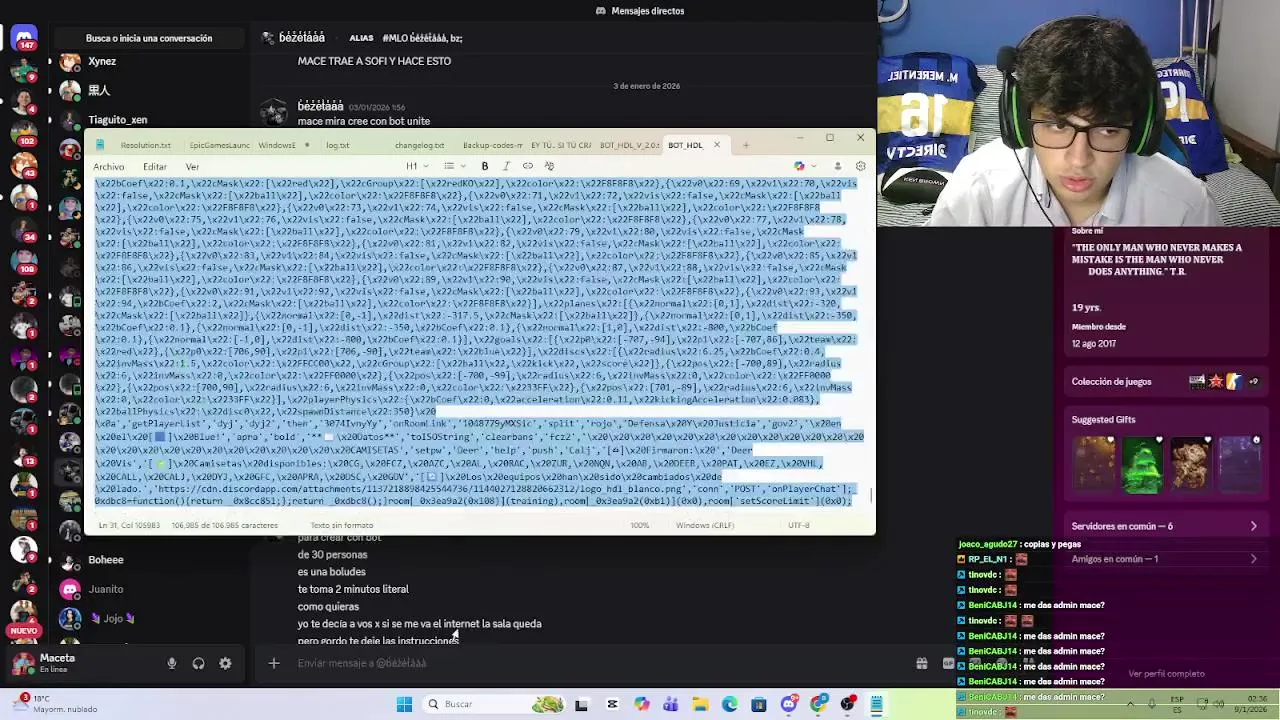This screenshot has width=1280, height=720.
Task: Click the NUEVO badge in server list
Action: click(x=24, y=631)
